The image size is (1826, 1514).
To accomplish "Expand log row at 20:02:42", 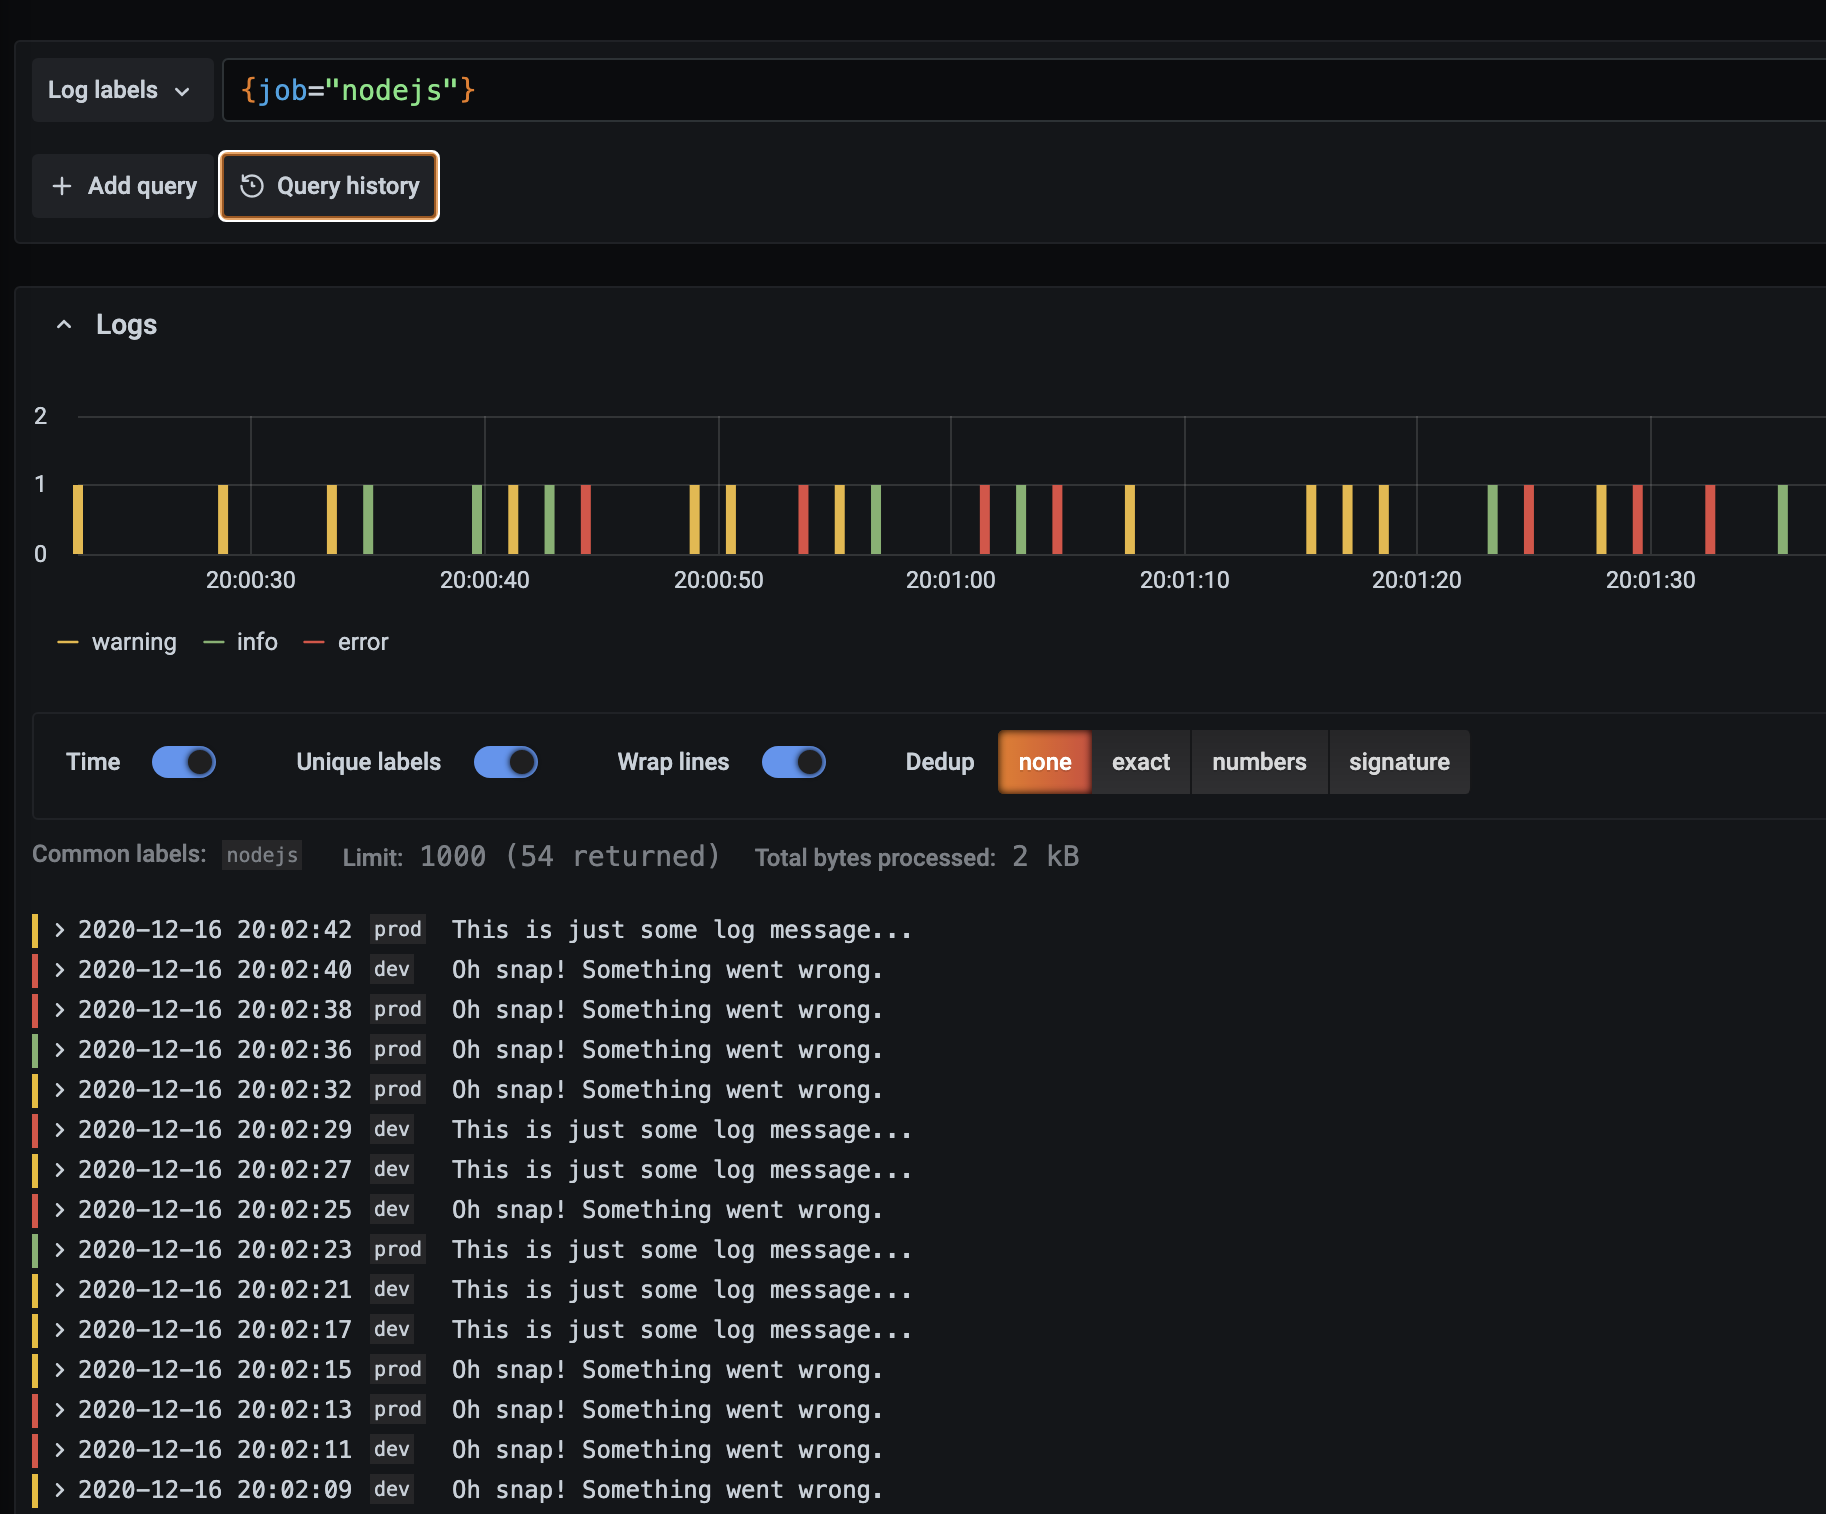I will (60, 930).
